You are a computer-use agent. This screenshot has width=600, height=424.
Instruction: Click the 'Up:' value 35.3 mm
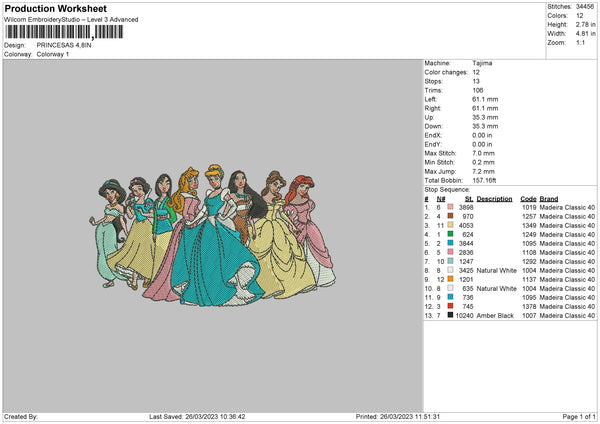pyautogui.click(x=485, y=117)
